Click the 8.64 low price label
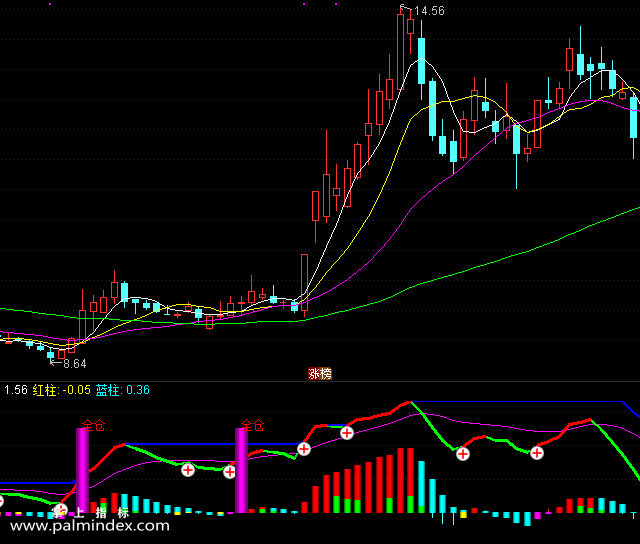The height and width of the screenshot is (544, 640). [75, 364]
